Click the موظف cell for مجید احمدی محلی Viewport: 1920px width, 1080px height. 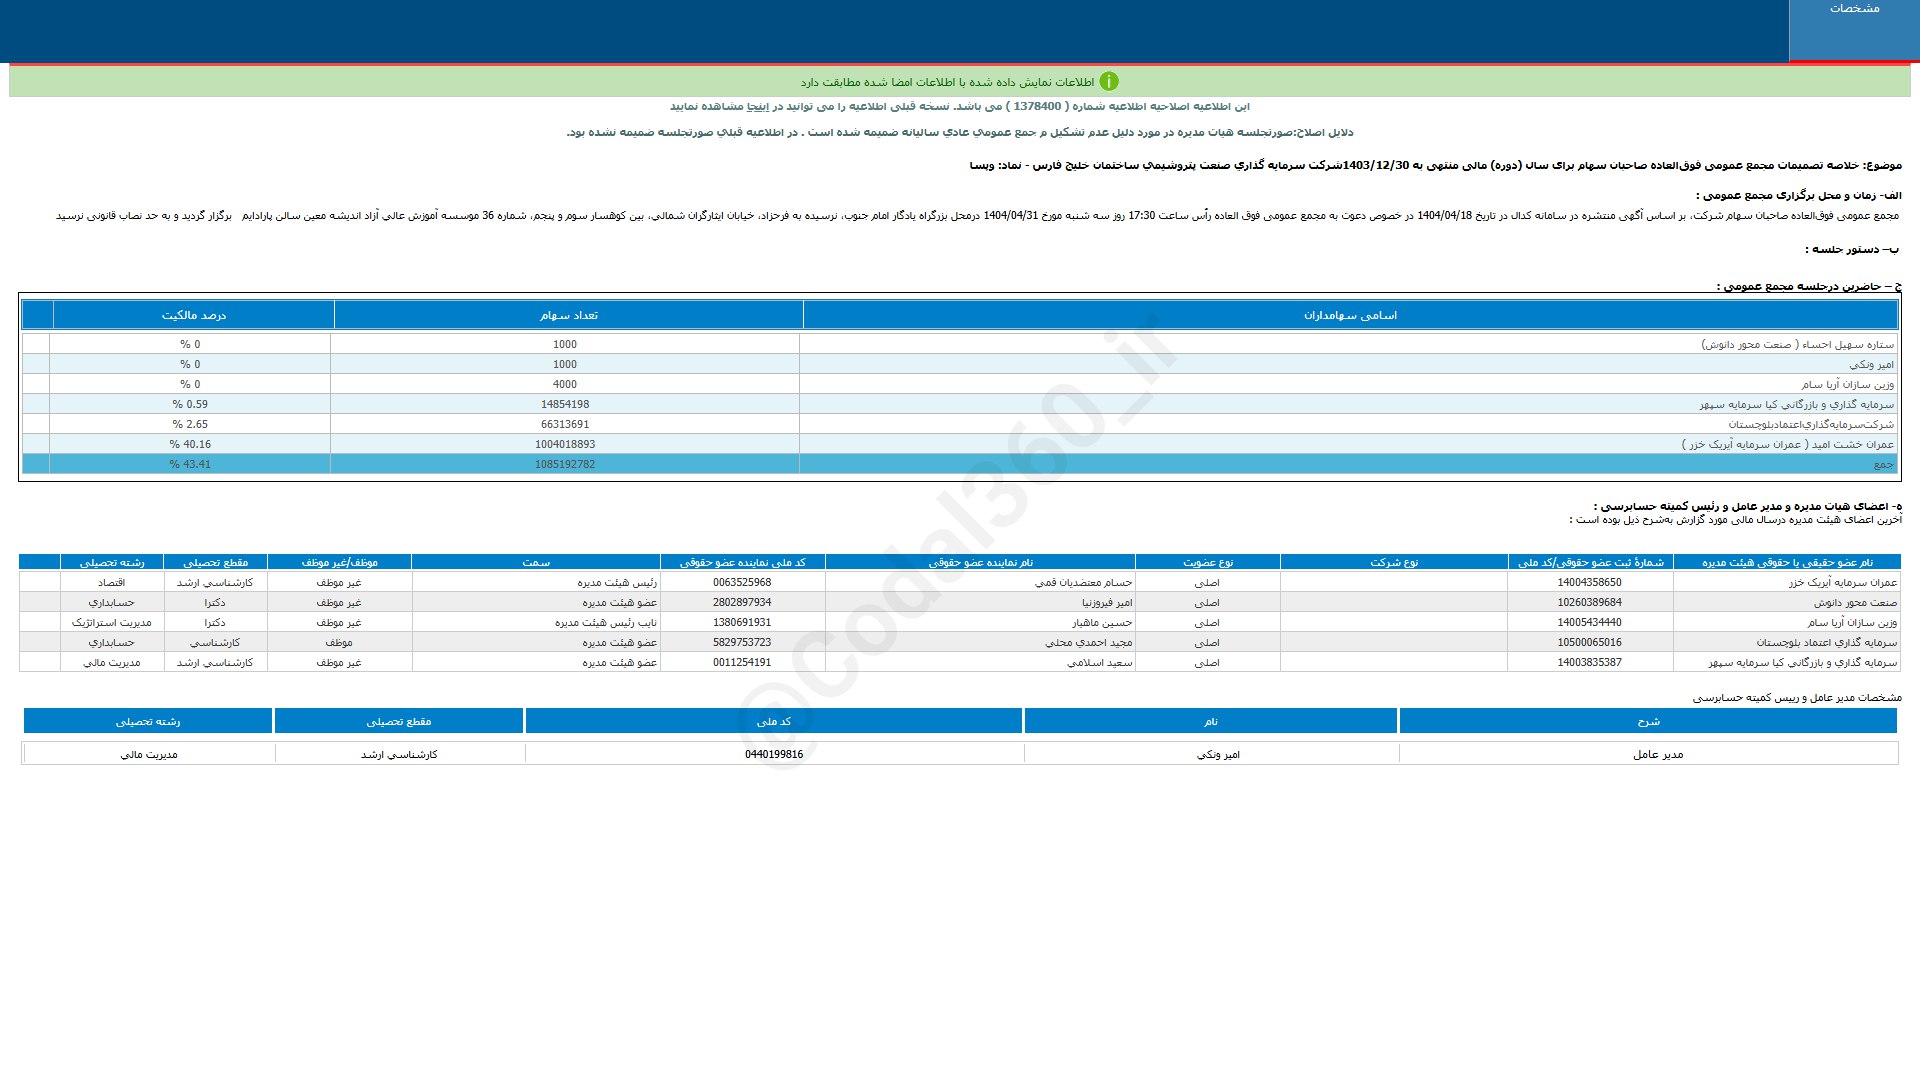click(339, 642)
